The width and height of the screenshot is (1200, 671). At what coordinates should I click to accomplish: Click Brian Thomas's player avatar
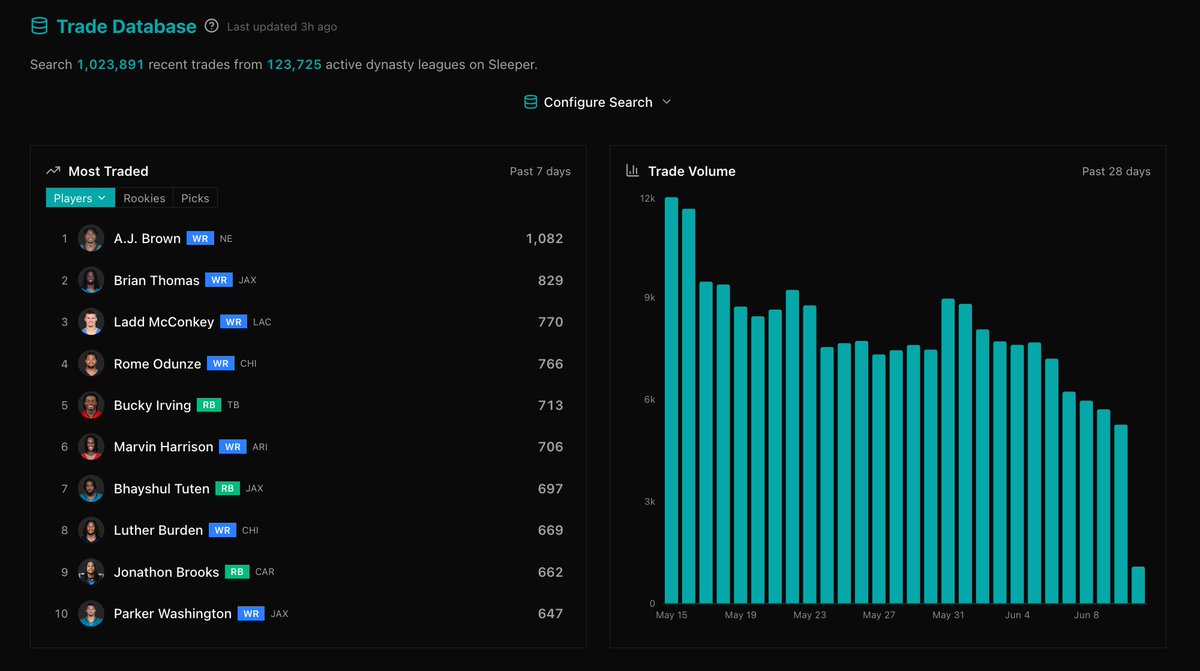(91, 280)
